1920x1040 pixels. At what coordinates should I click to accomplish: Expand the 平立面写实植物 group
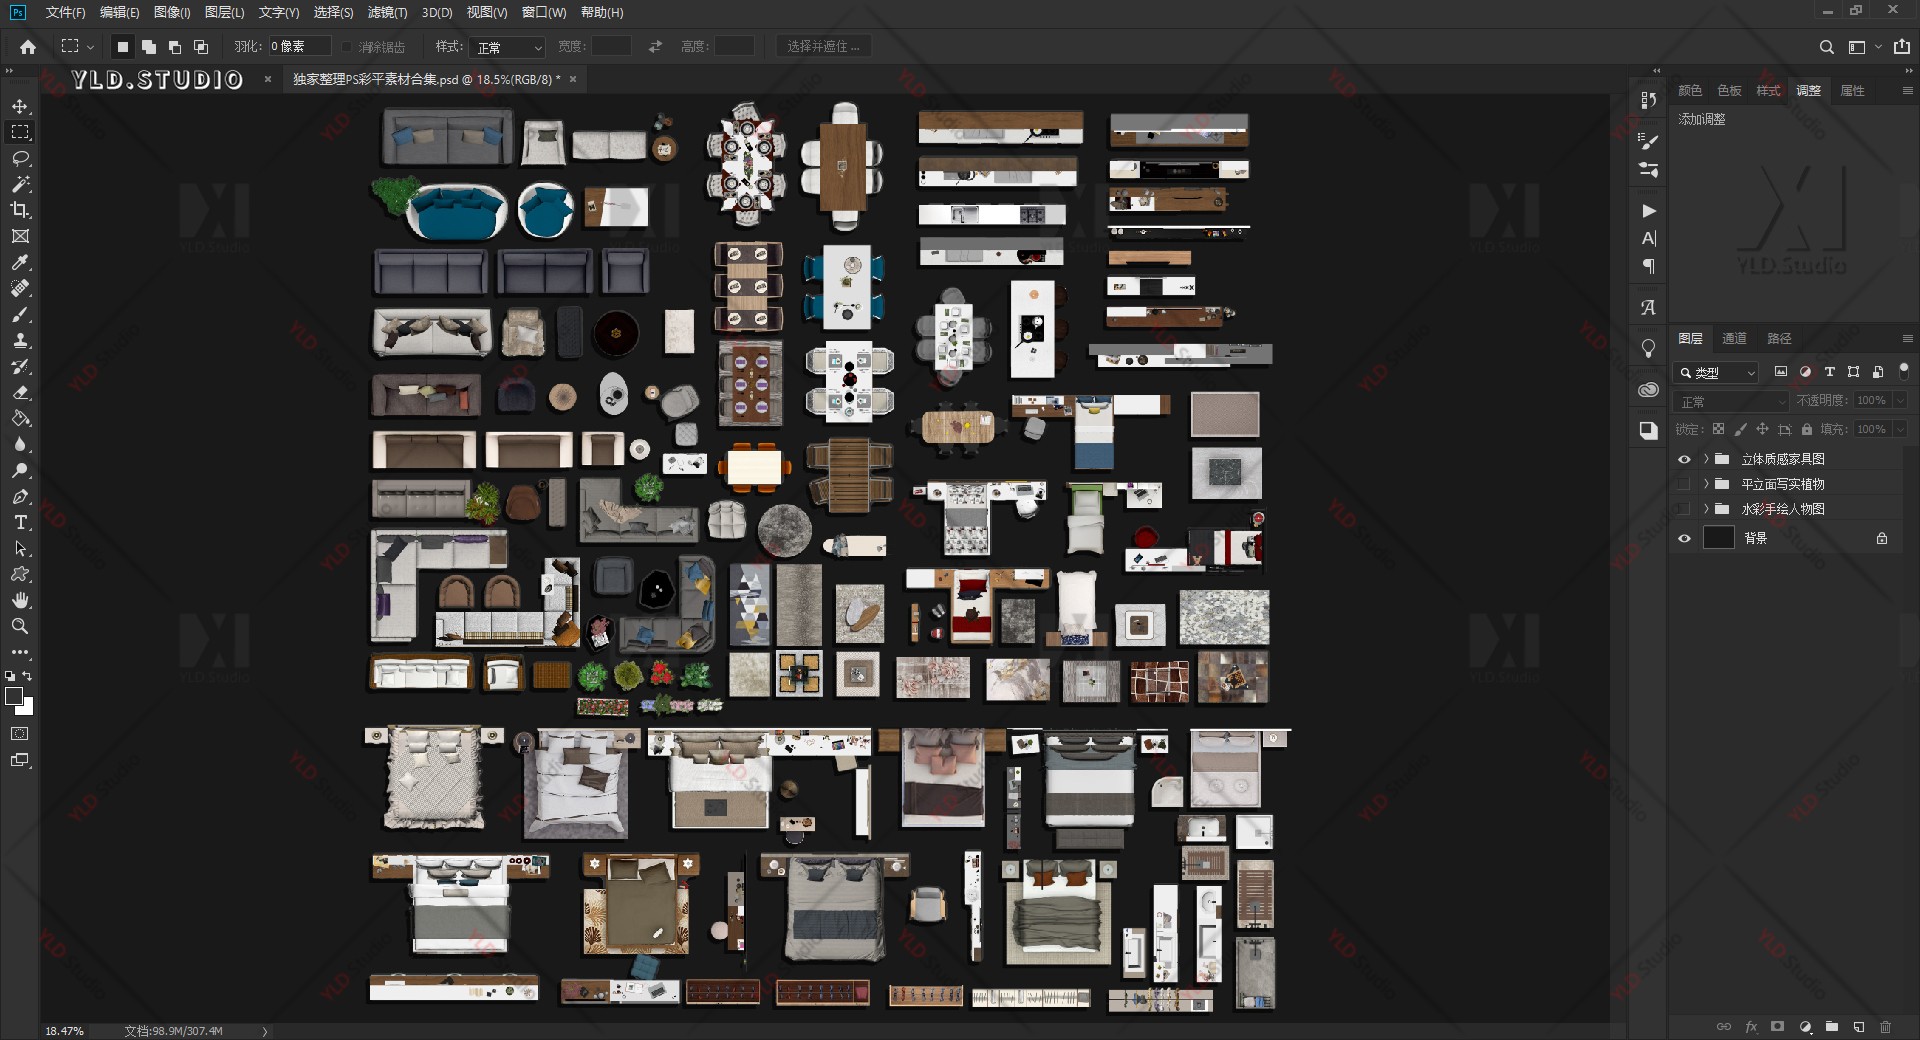click(x=1706, y=484)
